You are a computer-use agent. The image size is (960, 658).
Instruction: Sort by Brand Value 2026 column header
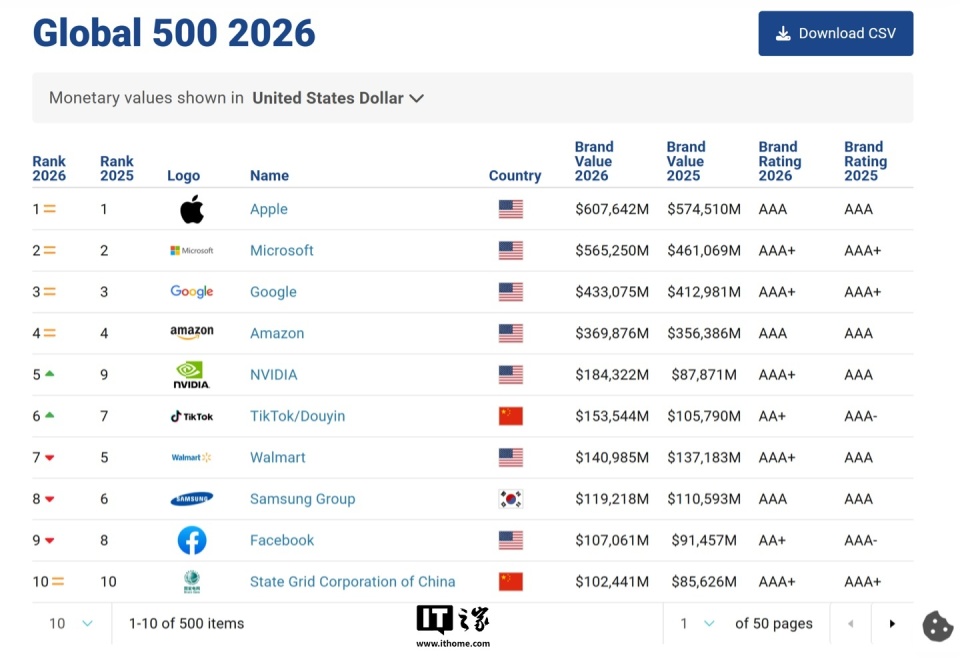tap(594, 161)
